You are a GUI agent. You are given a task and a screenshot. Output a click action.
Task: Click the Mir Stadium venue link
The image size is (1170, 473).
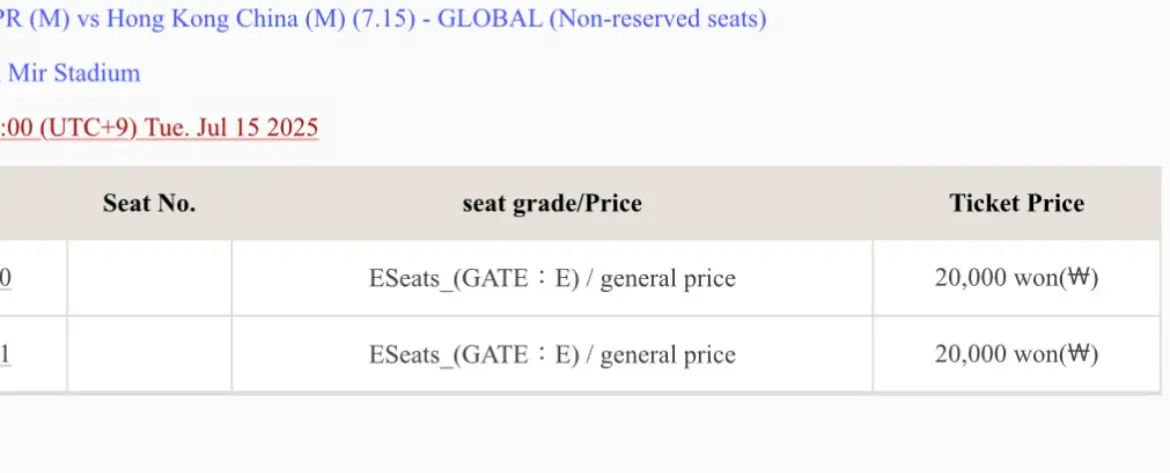click(x=70, y=73)
